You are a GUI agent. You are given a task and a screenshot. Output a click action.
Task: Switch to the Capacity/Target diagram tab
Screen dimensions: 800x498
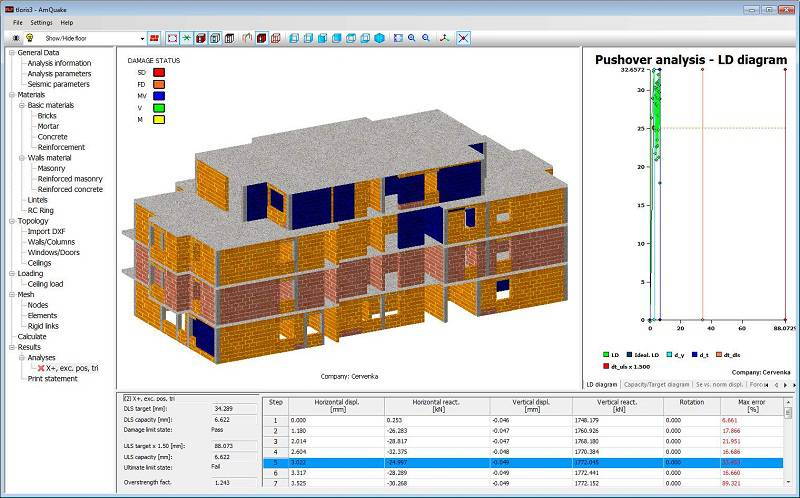coord(656,384)
